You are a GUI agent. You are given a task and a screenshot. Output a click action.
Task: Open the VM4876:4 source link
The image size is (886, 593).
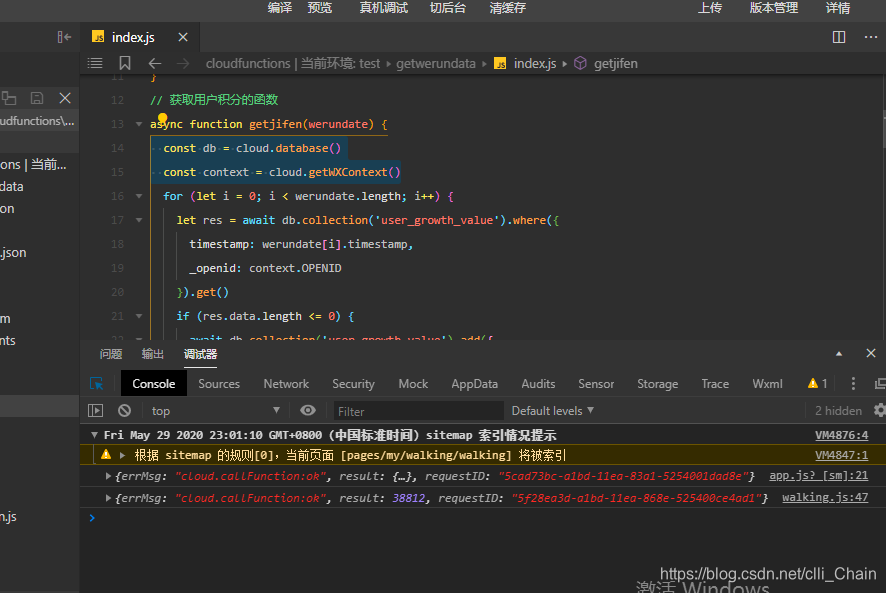click(841, 435)
